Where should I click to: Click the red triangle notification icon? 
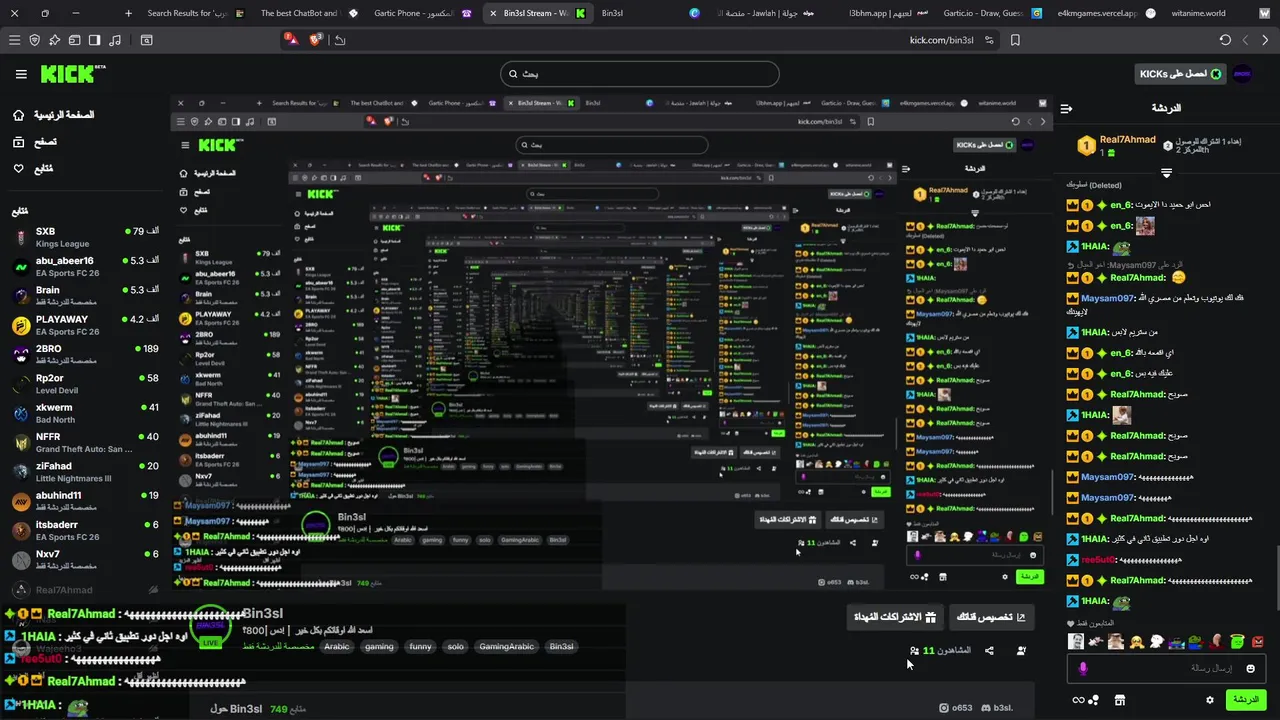[x=290, y=39]
